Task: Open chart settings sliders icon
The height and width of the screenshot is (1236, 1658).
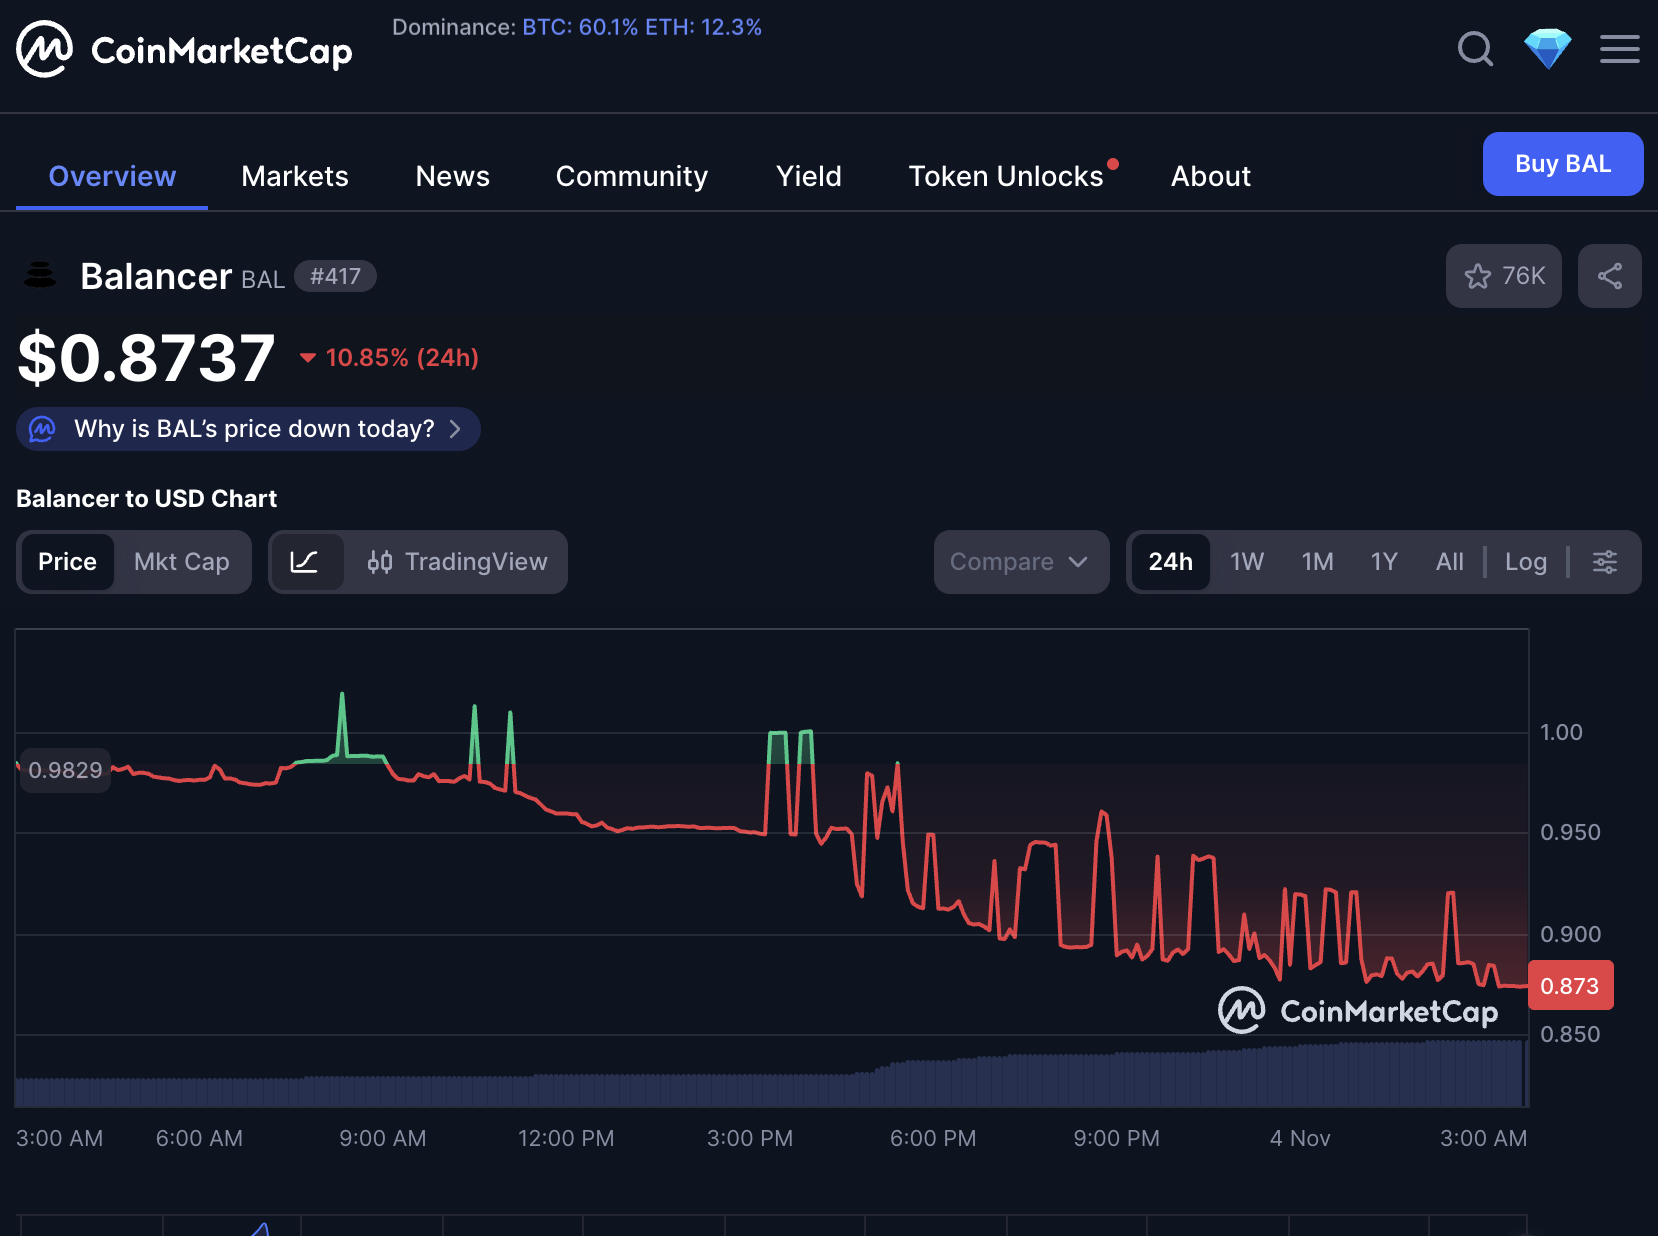Action: (x=1604, y=562)
